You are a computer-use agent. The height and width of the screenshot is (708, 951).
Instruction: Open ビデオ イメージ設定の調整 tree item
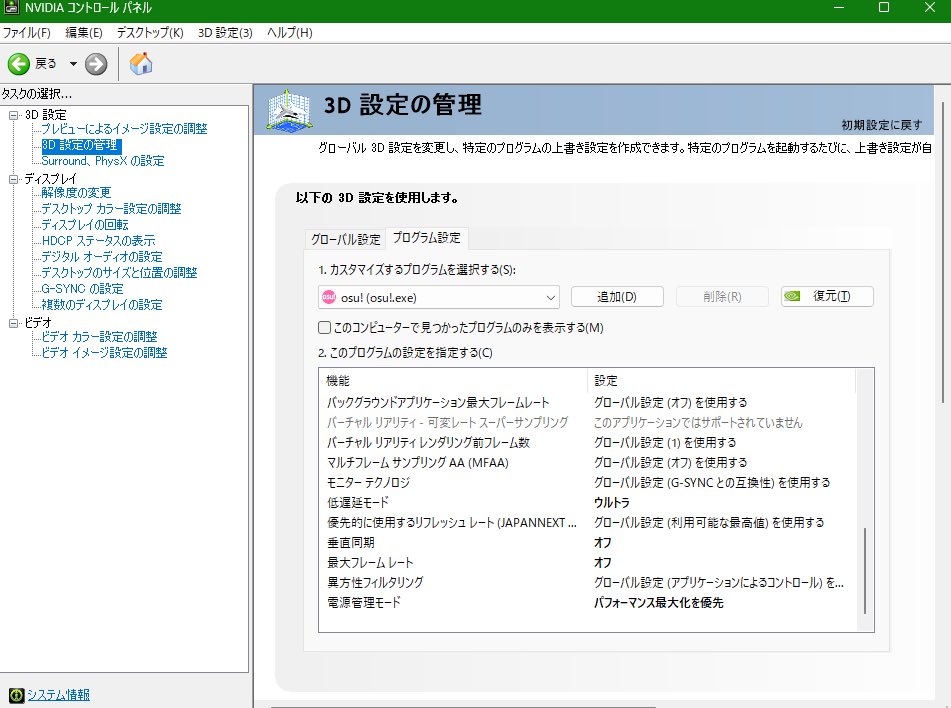pos(104,352)
